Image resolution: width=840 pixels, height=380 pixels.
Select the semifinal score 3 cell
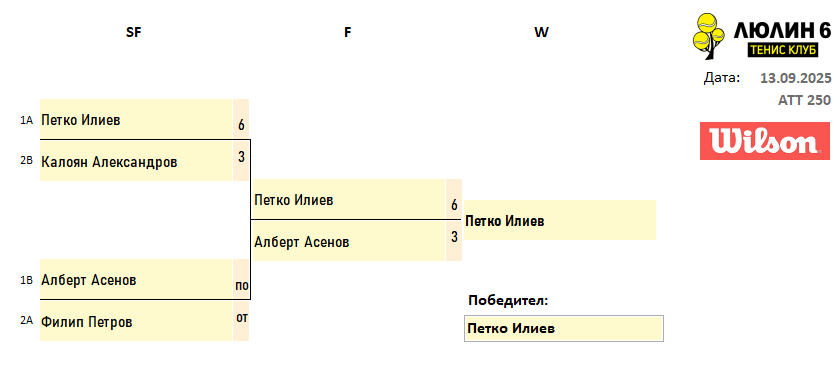pos(241,161)
